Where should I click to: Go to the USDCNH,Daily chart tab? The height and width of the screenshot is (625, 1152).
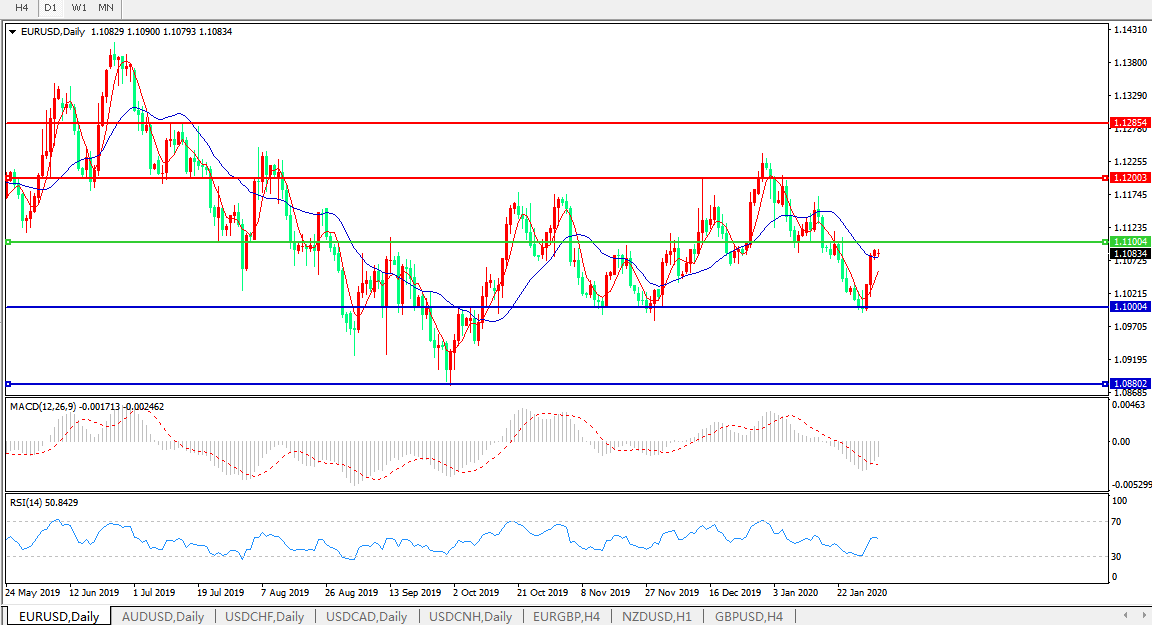click(x=470, y=616)
